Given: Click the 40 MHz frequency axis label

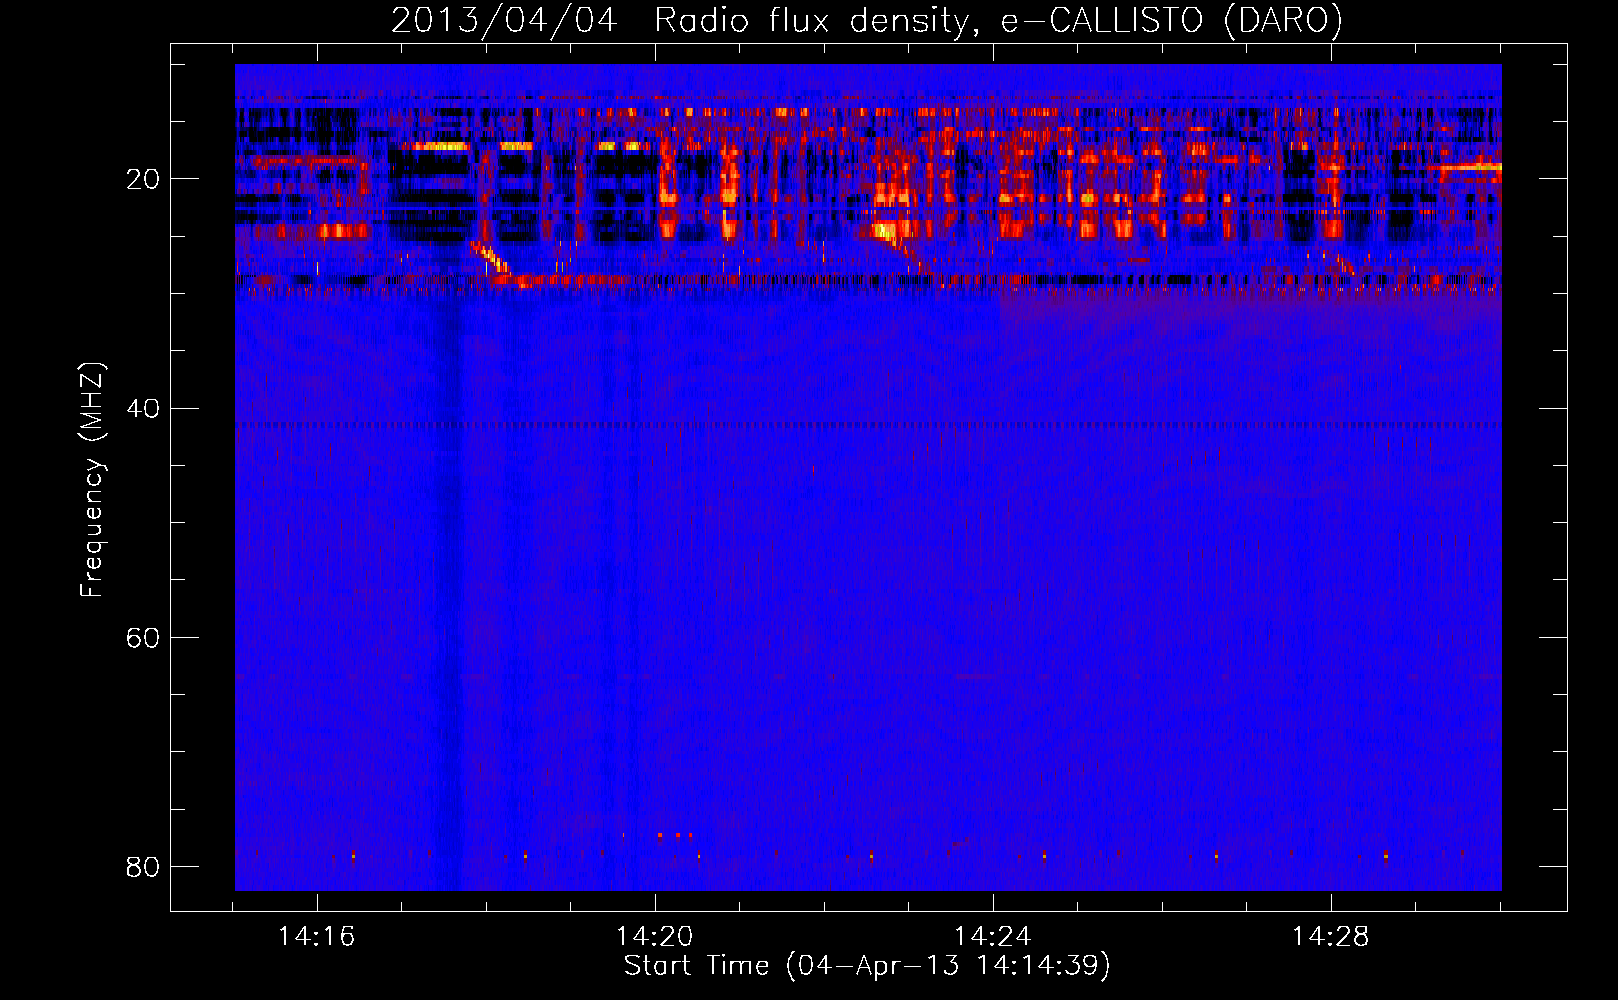Looking at the screenshot, I should pos(143,408).
